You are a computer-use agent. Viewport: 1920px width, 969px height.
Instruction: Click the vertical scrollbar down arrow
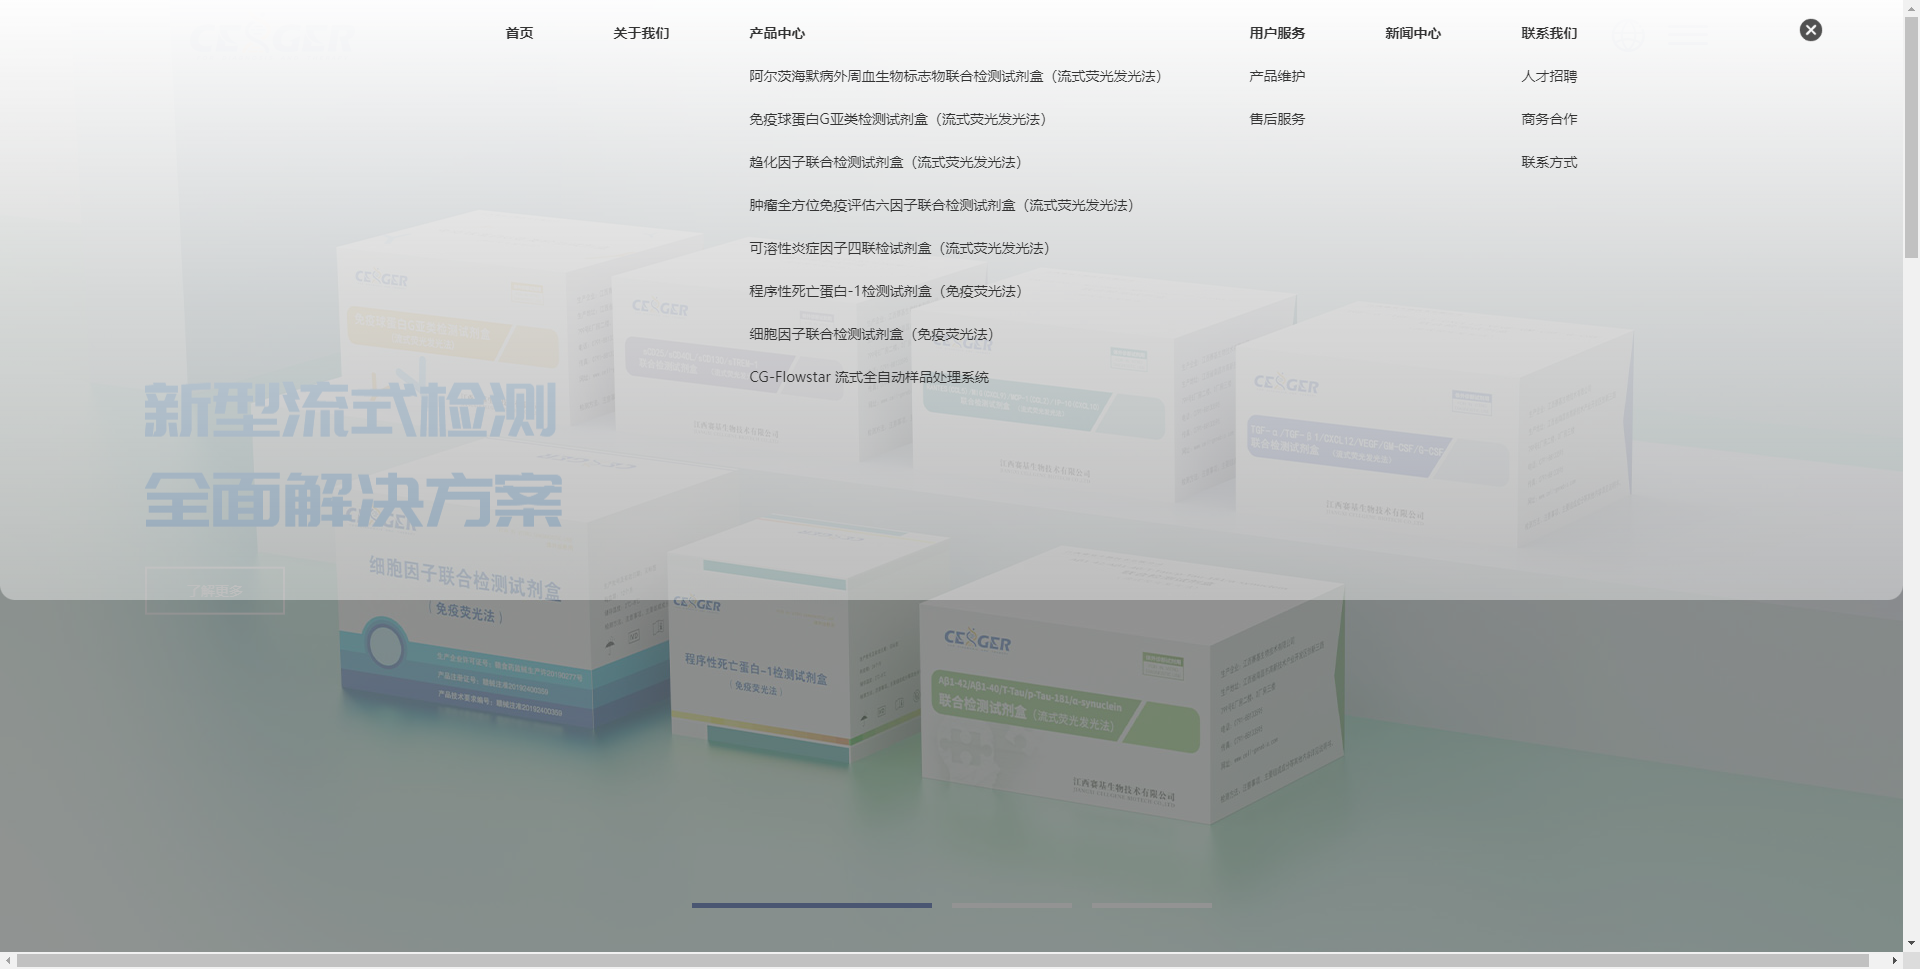click(1911, 943)
